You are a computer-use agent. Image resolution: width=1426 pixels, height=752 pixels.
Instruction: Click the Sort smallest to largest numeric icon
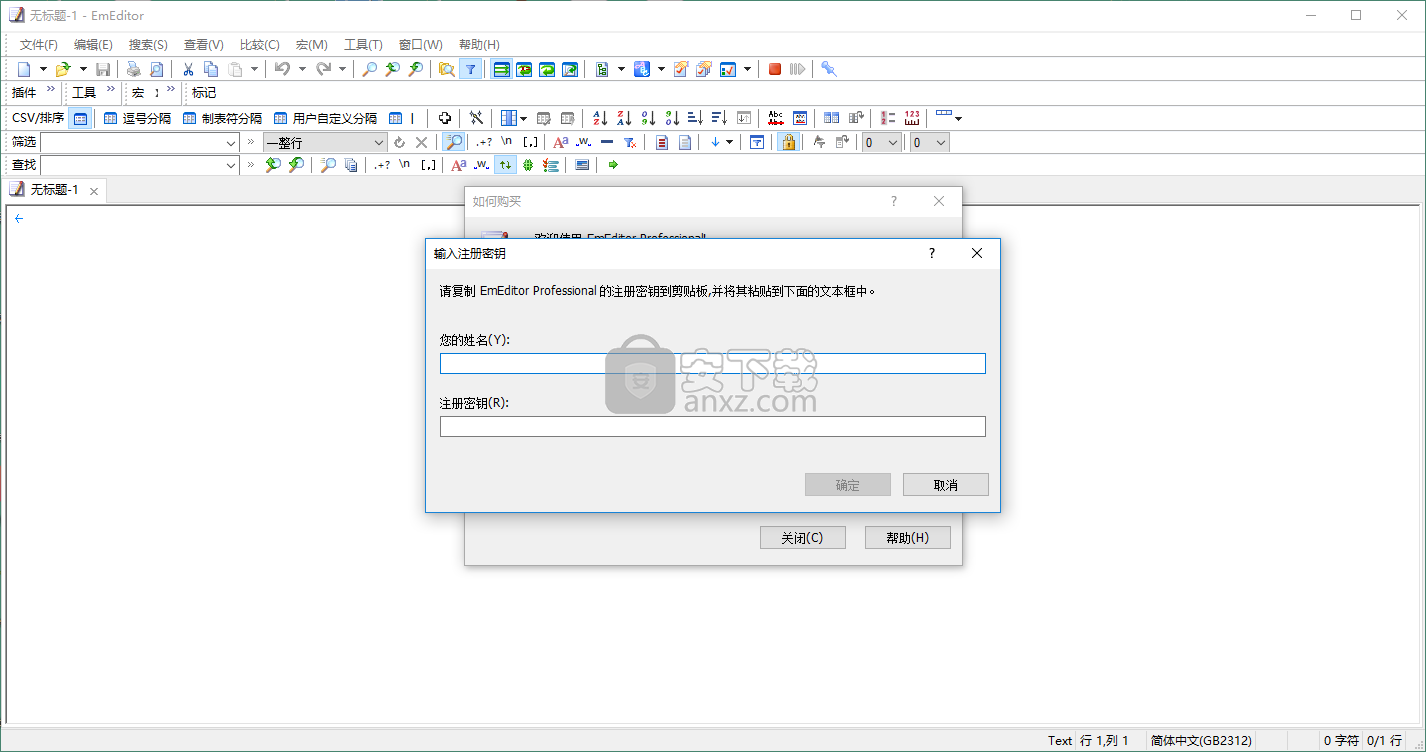point(648,118)
